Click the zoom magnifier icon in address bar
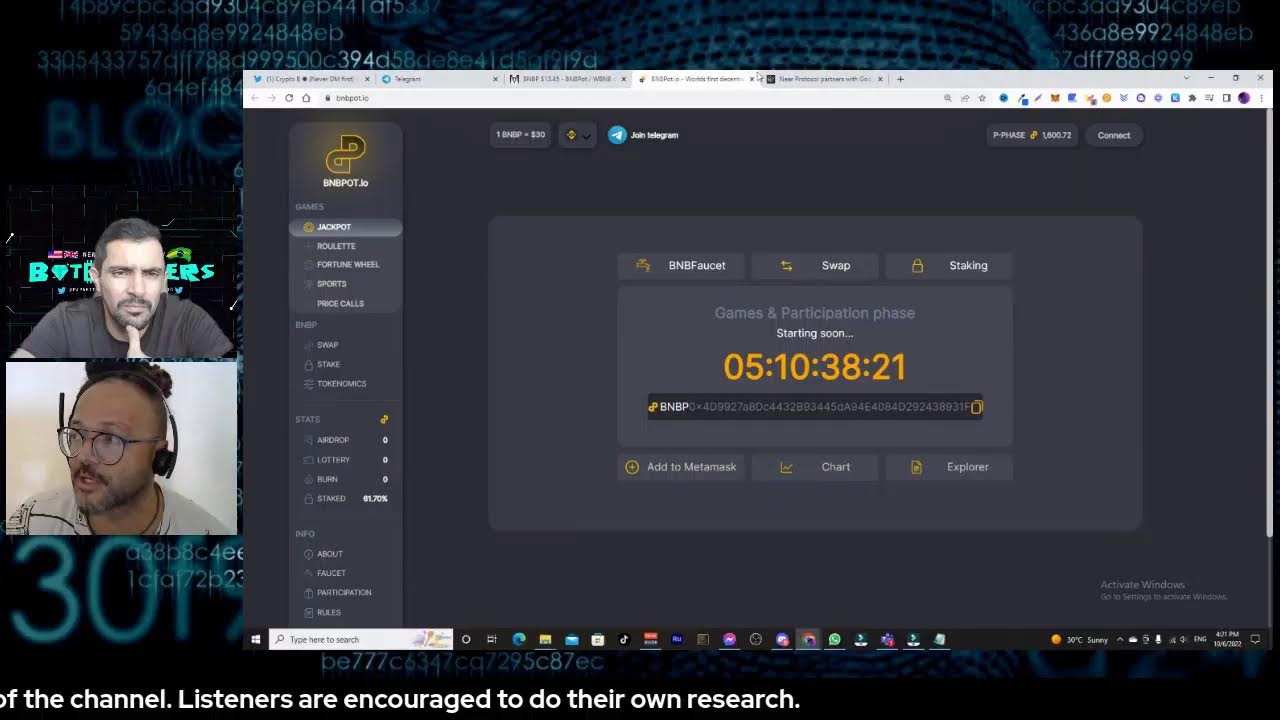 pyautogui.click(x=947, y=98)
